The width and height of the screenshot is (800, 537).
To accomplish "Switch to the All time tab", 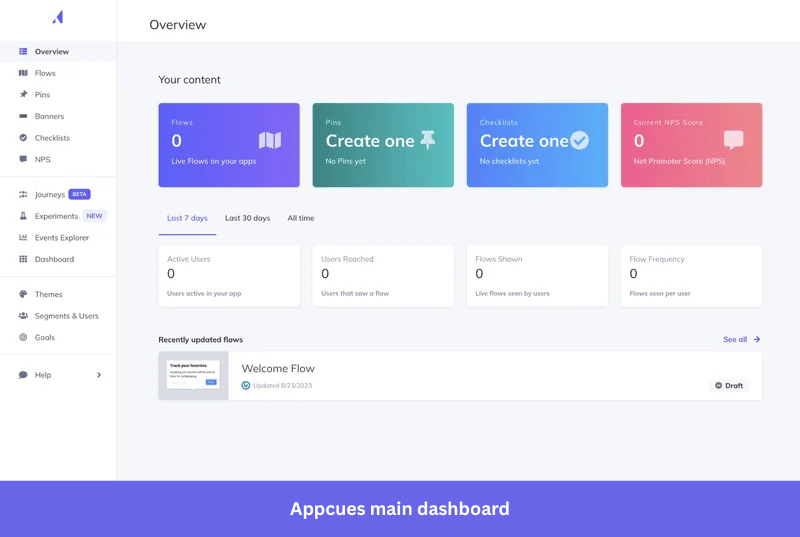I will (301, 218).
